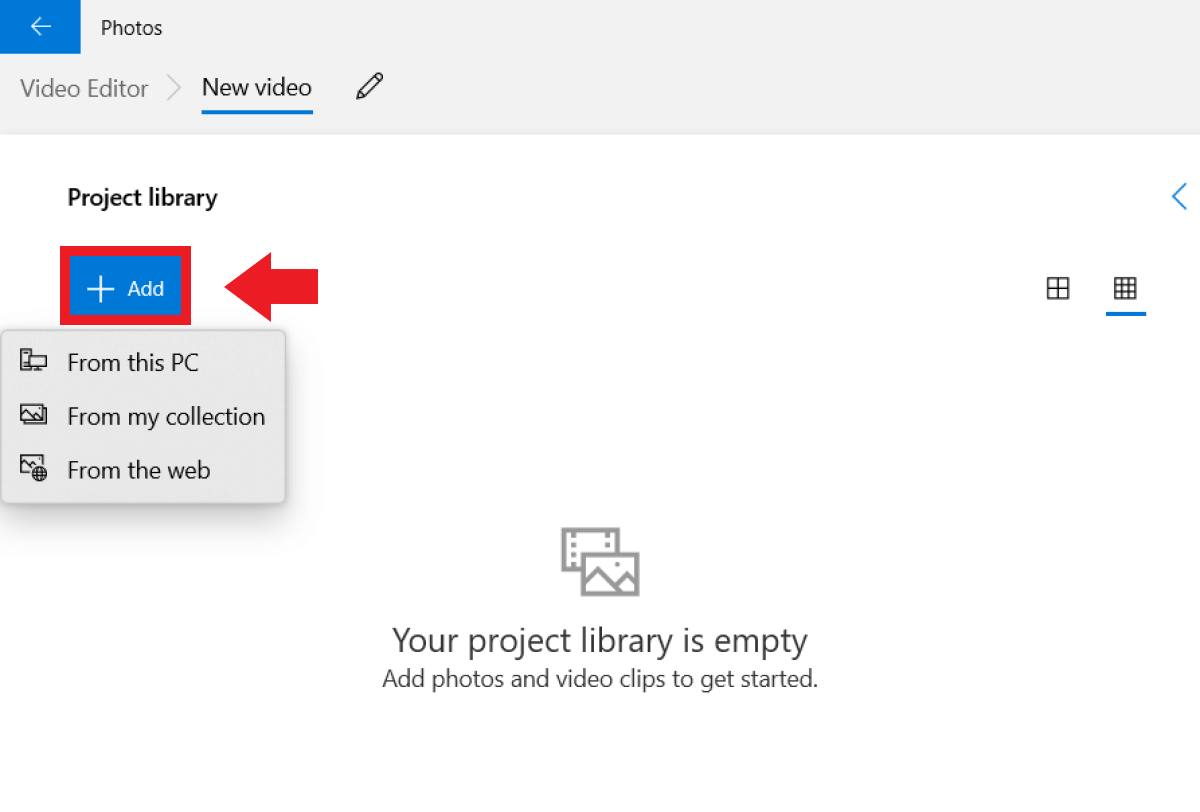The image size is (1200, 812).
Task: Open the Add media dropdown
Action: [x=126, y=289]
